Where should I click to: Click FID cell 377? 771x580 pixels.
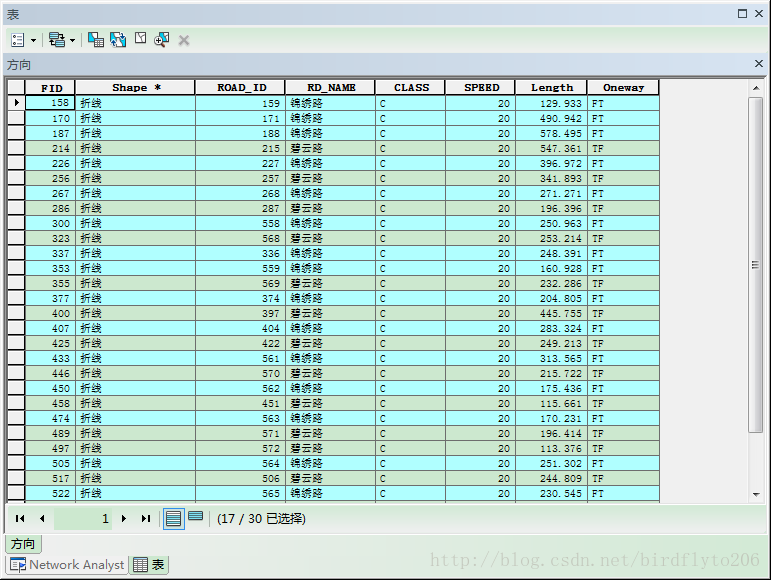point(50,298)
